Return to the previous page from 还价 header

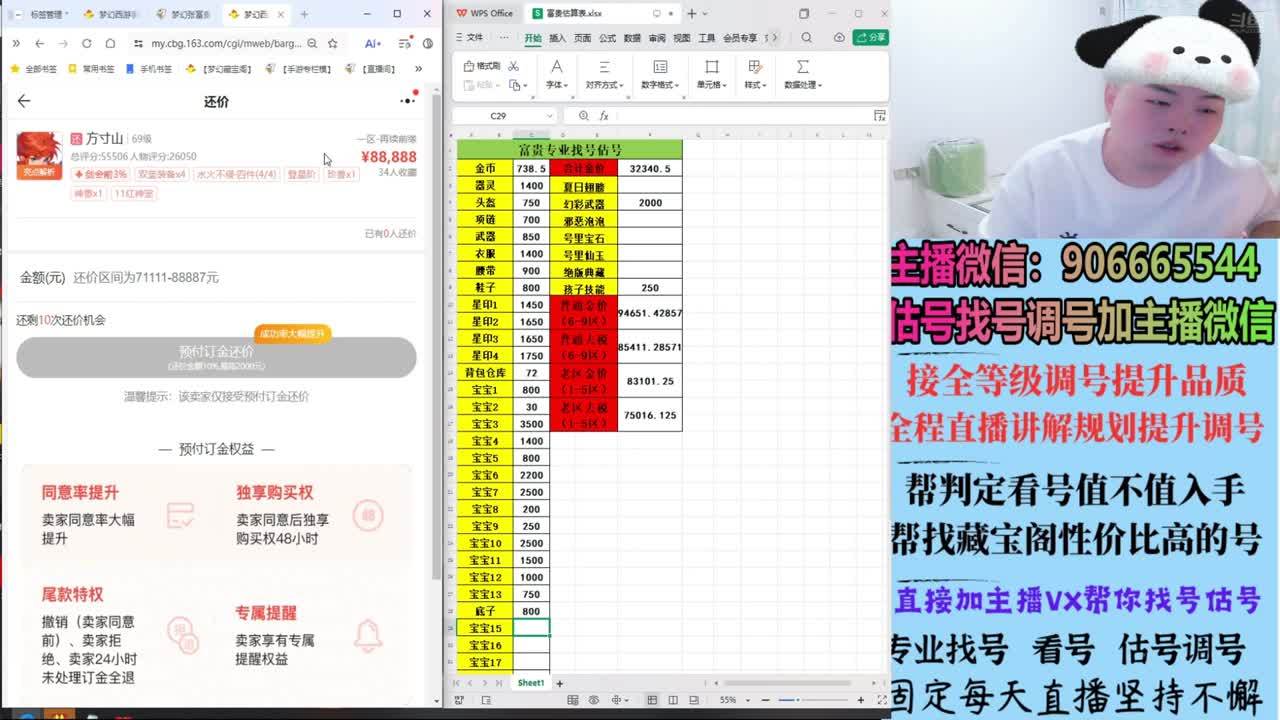[24, 101]
